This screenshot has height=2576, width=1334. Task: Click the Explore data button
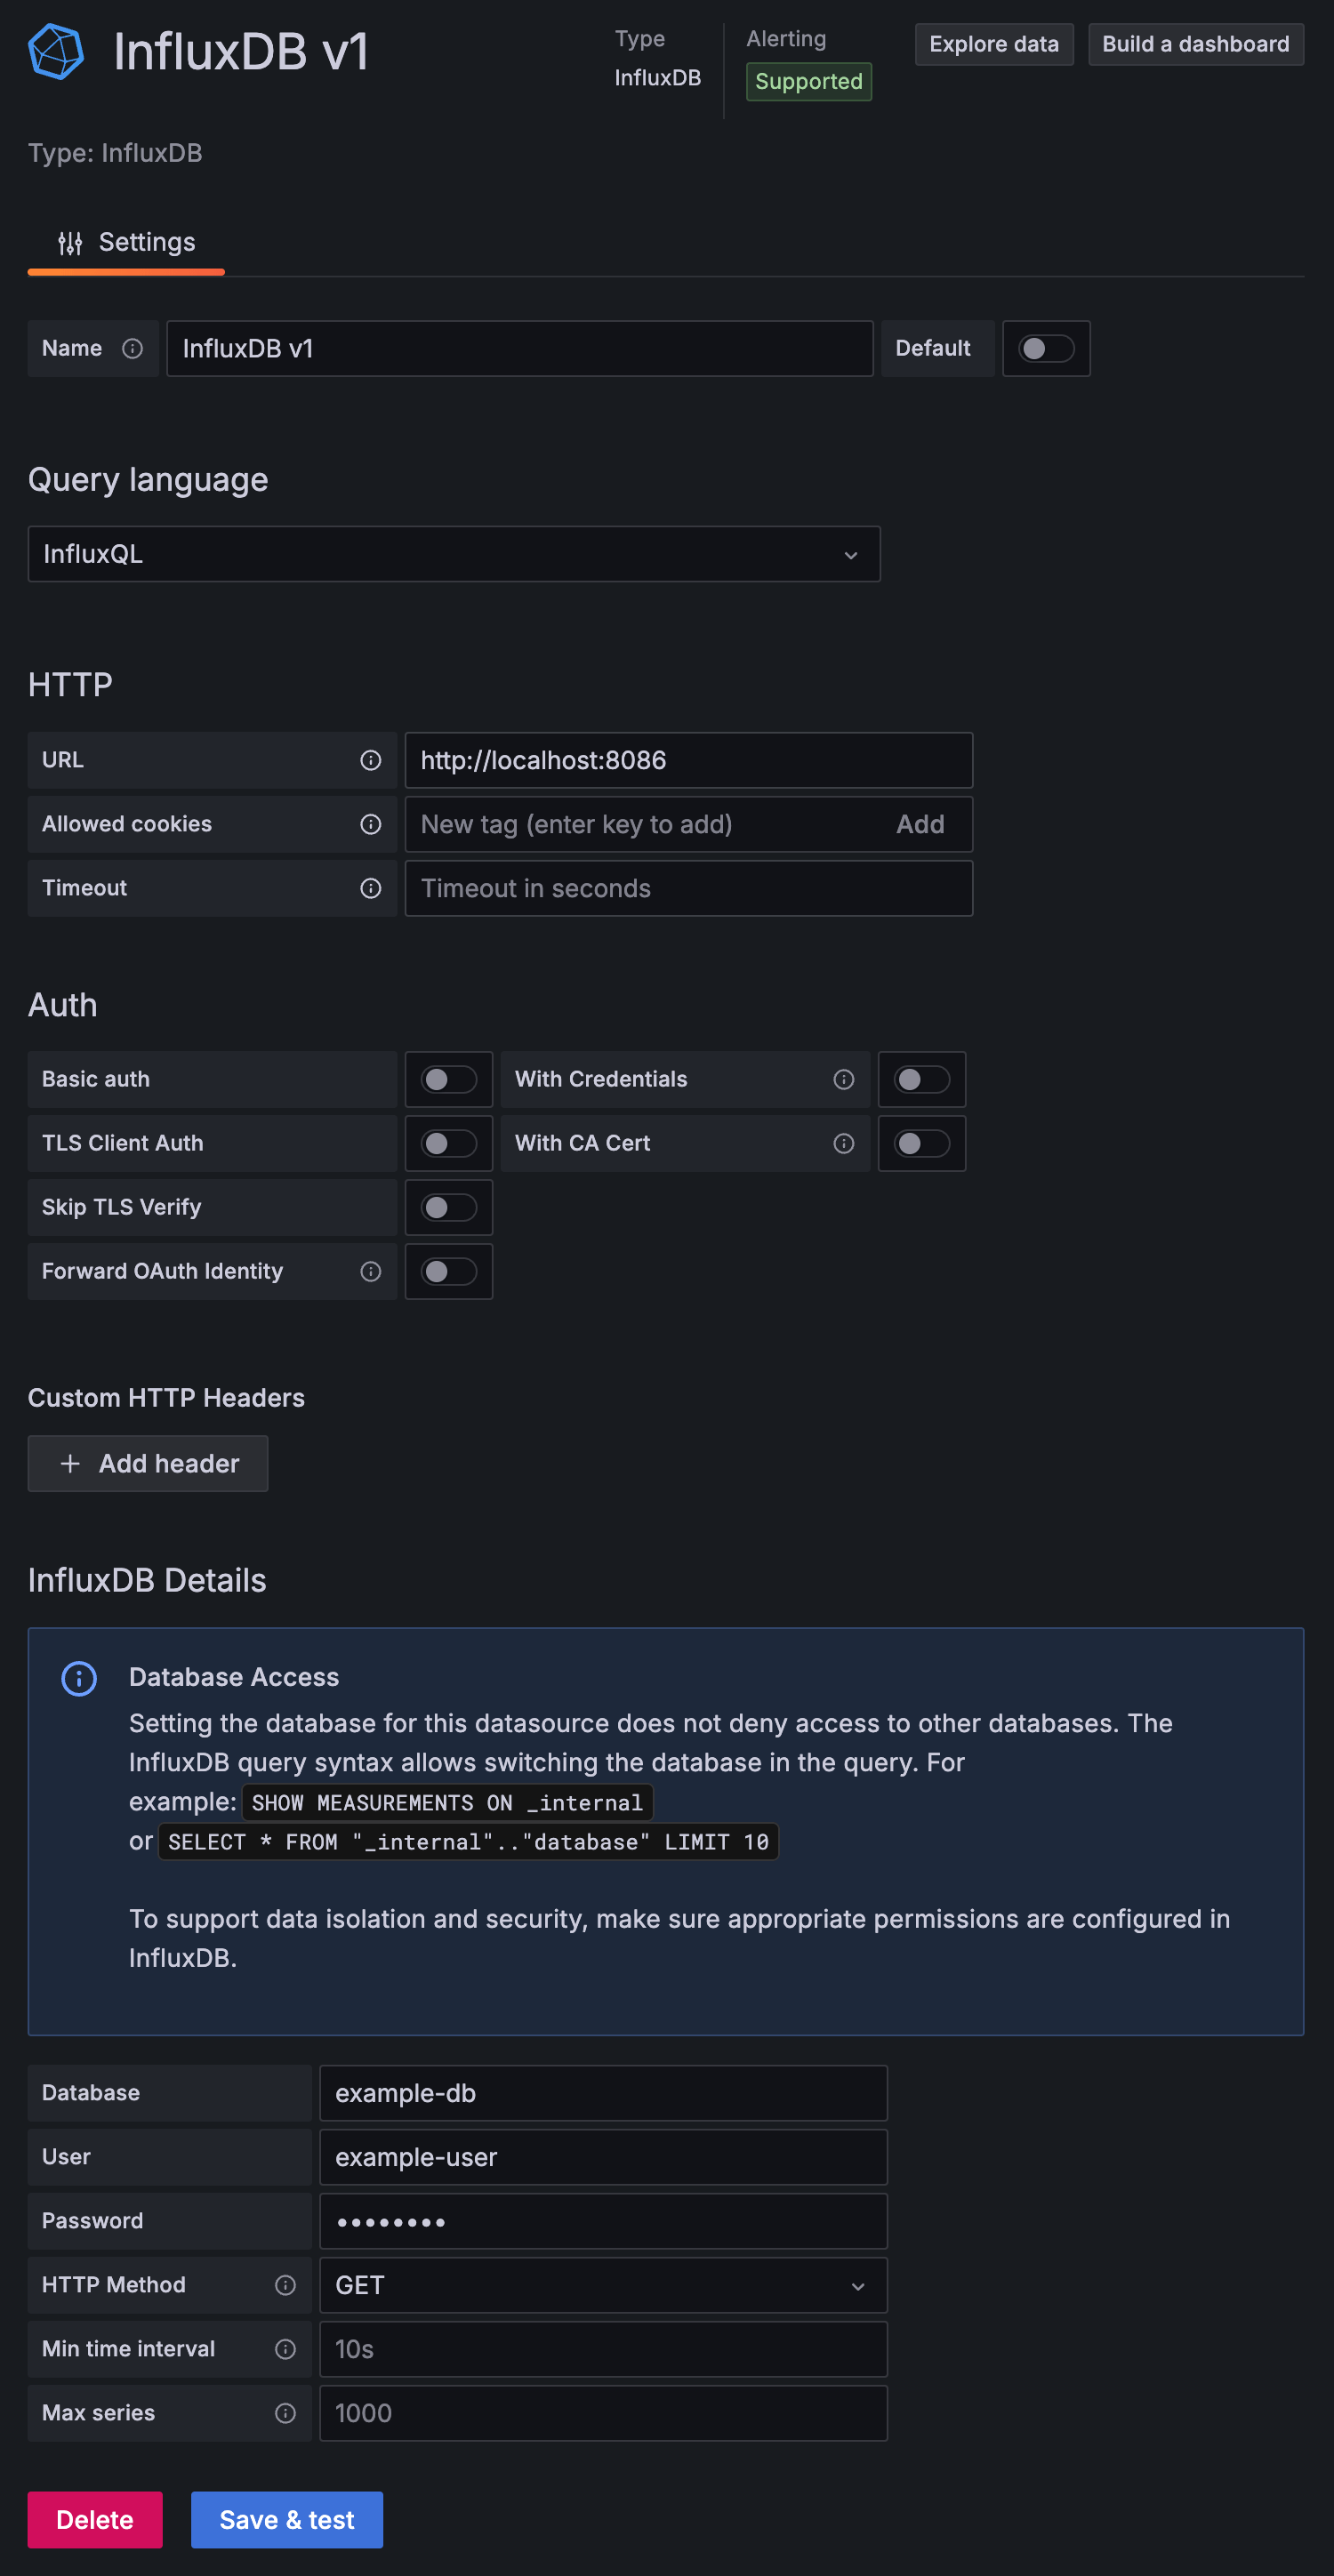click(993, 44)
